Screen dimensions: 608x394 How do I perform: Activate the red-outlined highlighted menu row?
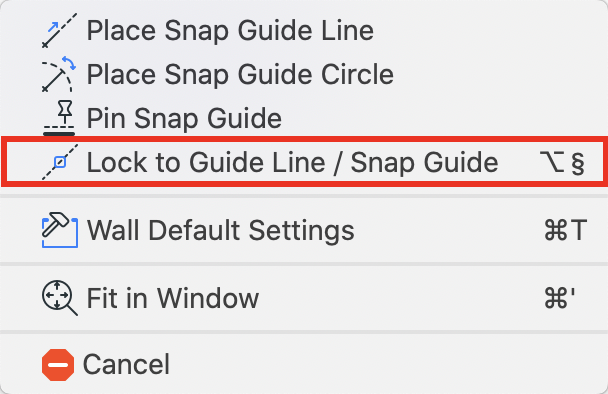pyautogui.click(x=304, y=162)
